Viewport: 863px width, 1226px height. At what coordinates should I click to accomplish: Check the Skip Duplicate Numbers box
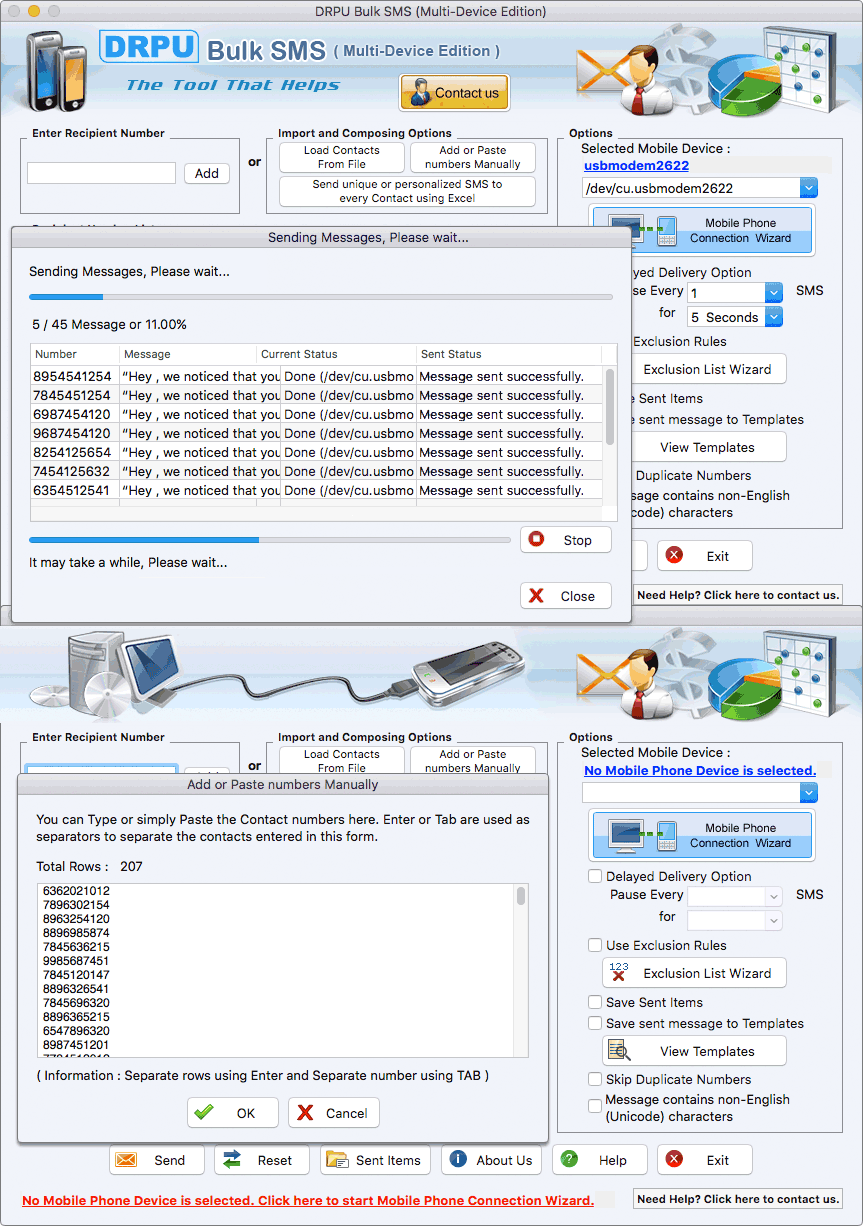click(x=595, y=1079)
